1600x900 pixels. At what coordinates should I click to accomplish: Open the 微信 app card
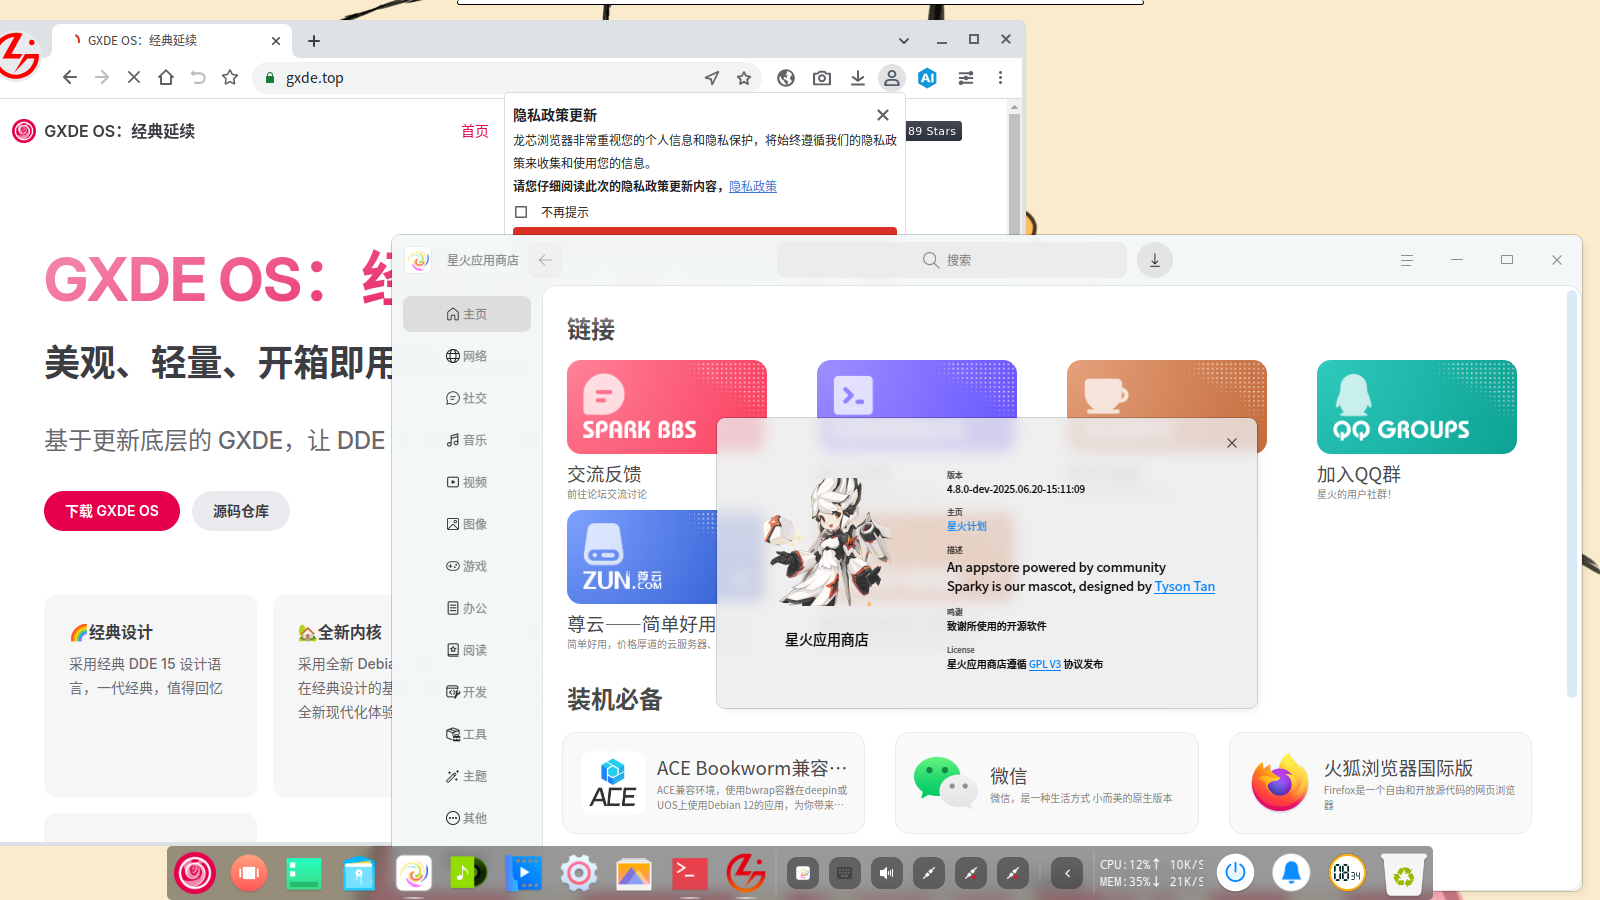point(1047,783)
